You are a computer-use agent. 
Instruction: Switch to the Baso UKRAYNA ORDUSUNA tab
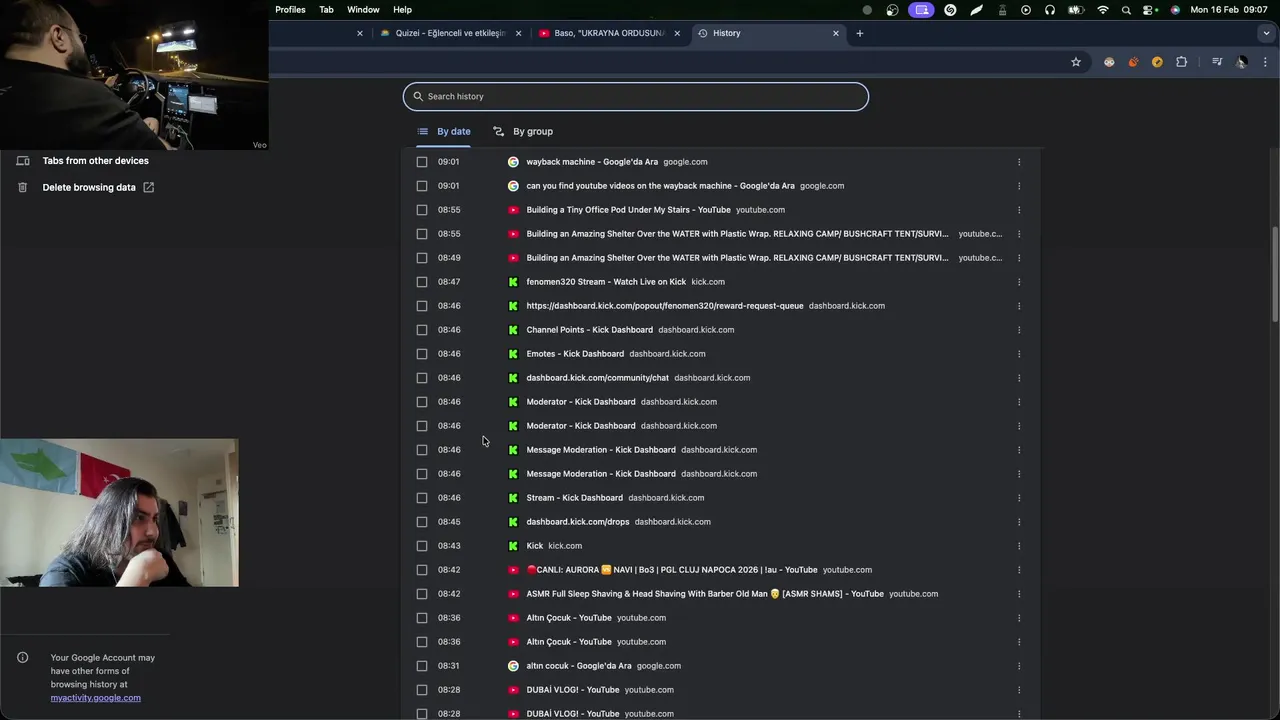(609, 33)
